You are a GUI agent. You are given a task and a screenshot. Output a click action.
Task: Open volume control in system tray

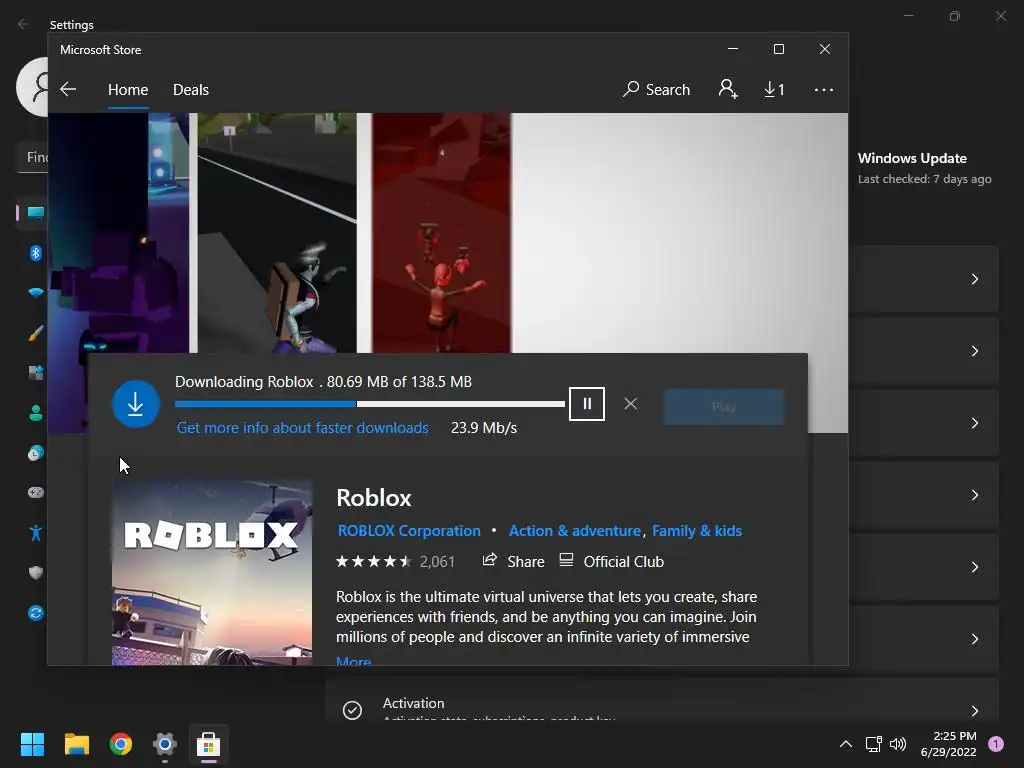click(x=898, y=744)
